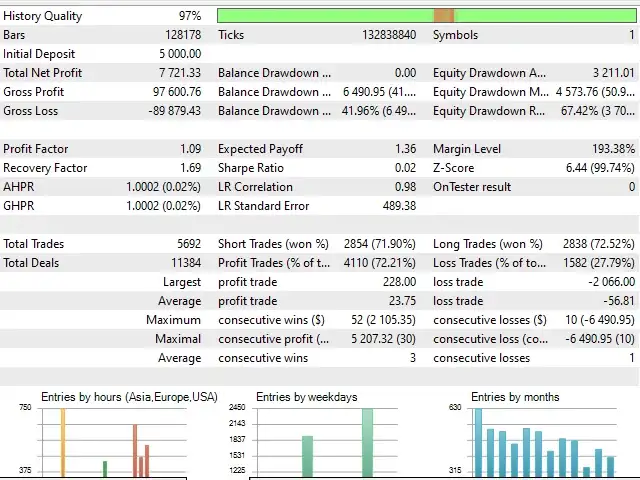Click the AHPR label

click(19, 187)
